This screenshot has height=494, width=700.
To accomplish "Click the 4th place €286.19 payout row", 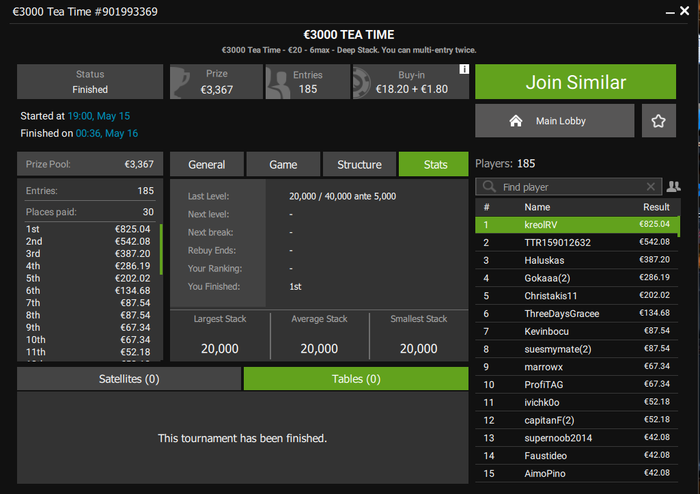I will click(88, 266).
